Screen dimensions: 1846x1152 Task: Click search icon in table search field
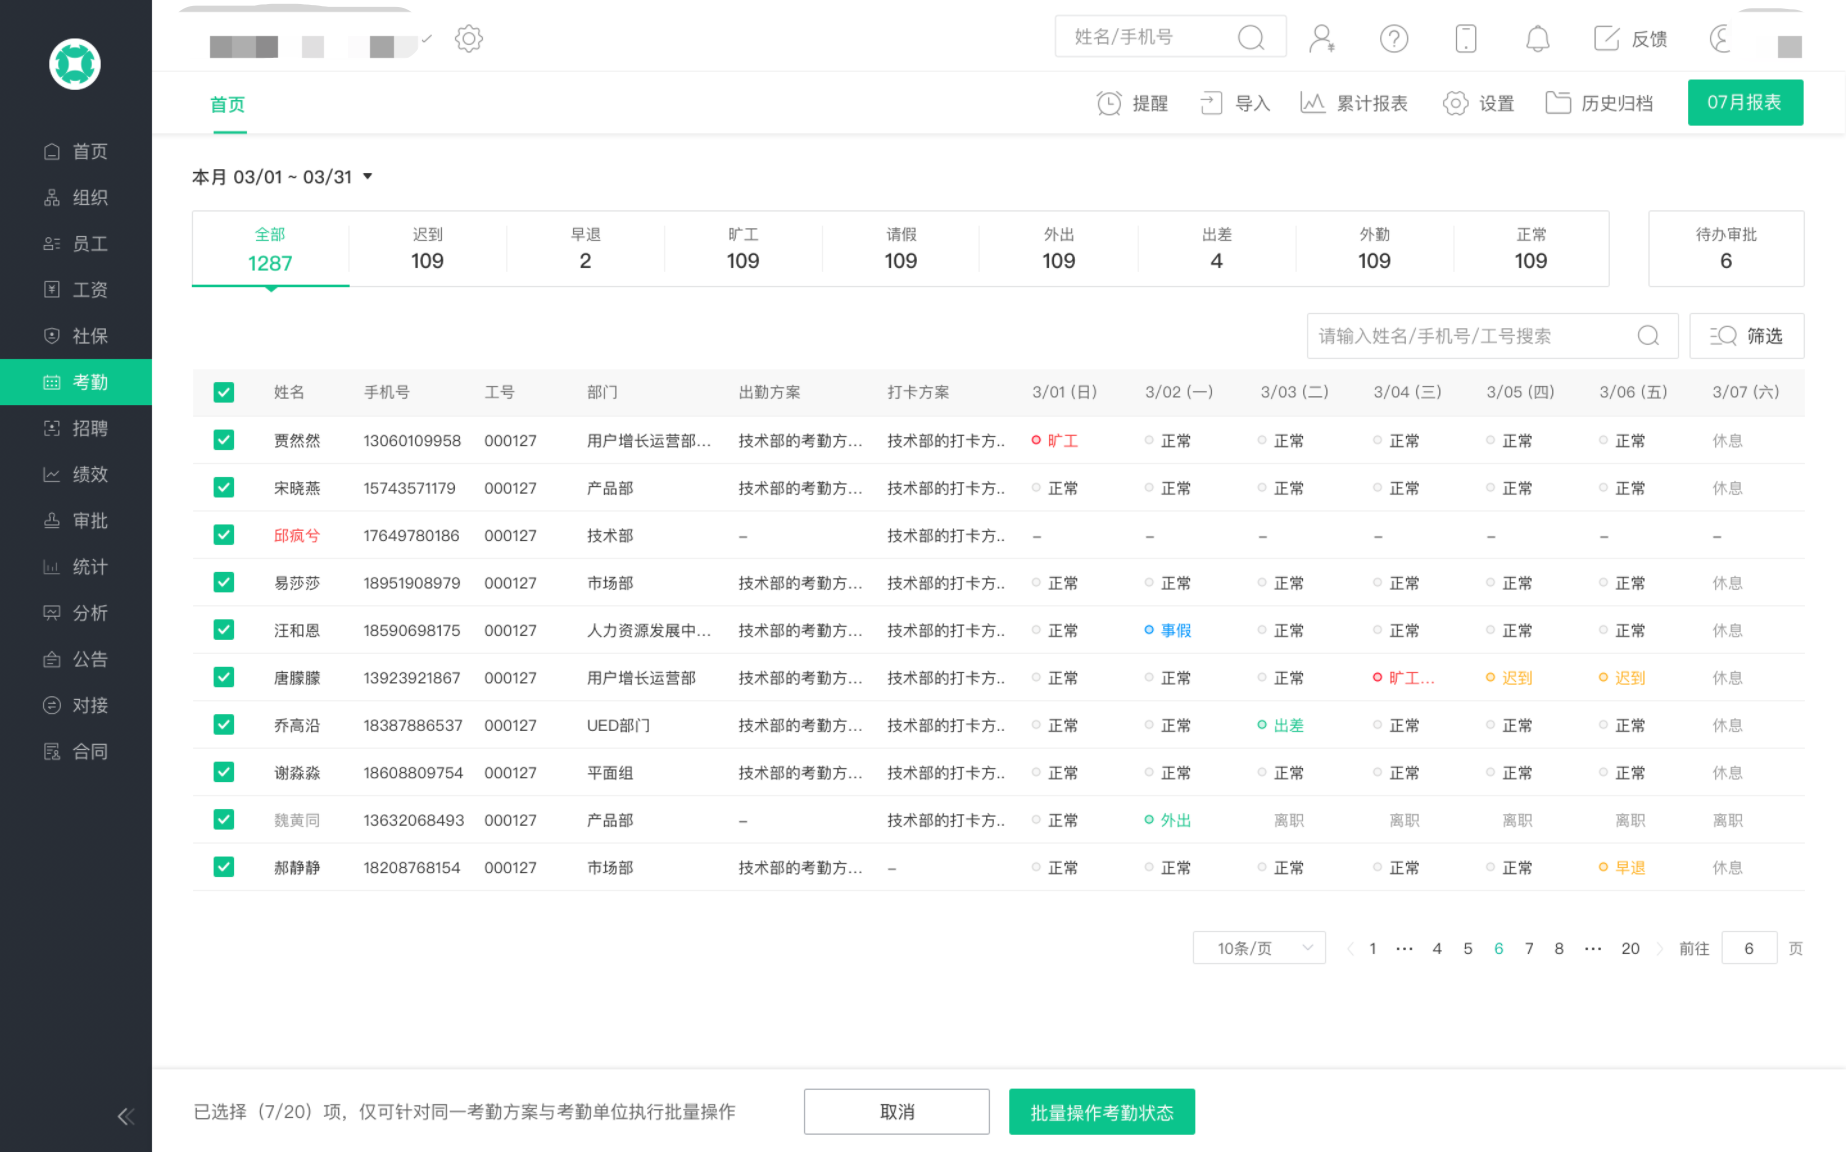point(1648,336)
